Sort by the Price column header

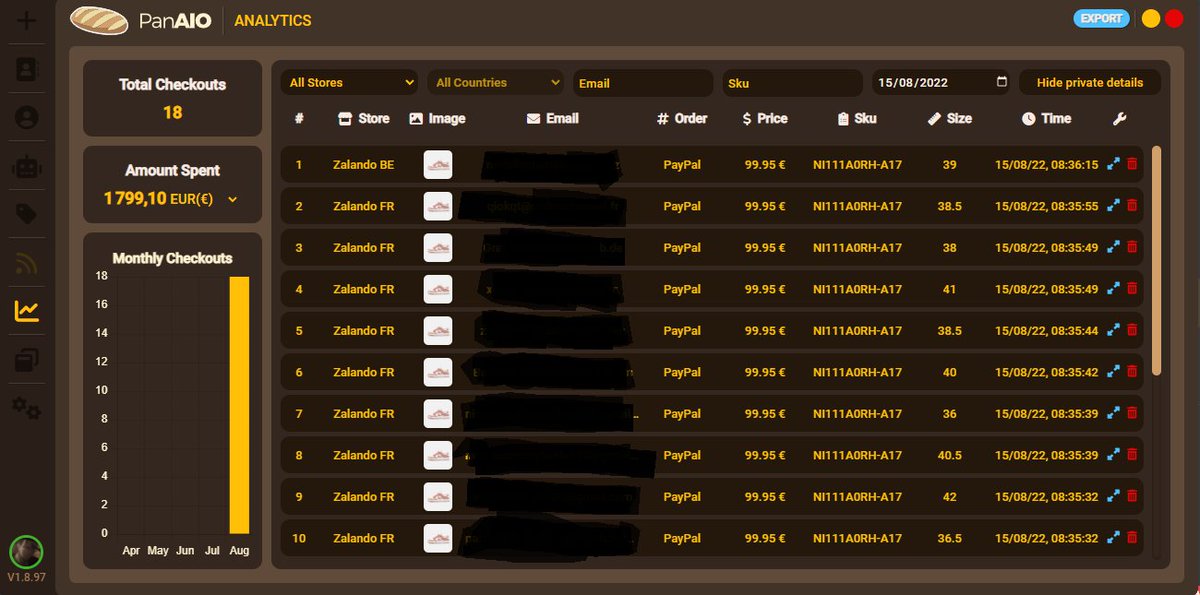(765, 118)
